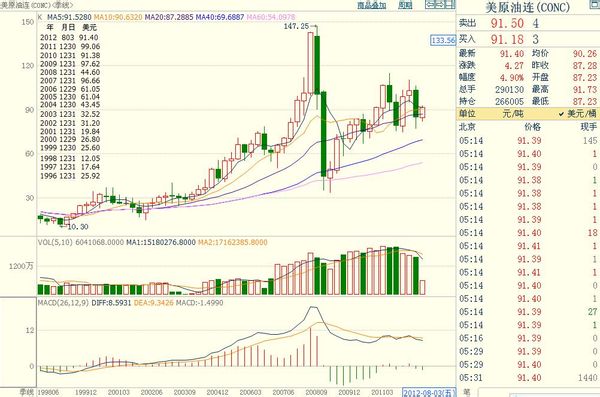The width and height of the screenshot is (600, 397).
Task: Click the 133.56 price marker box
Action: (x=443, y=40)
